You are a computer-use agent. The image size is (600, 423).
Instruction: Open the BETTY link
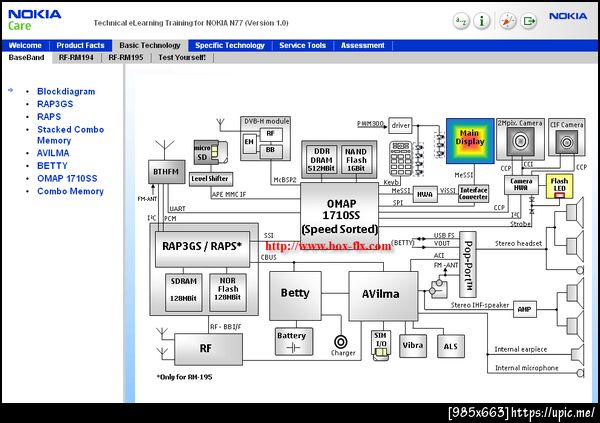(x=52, y=166)
